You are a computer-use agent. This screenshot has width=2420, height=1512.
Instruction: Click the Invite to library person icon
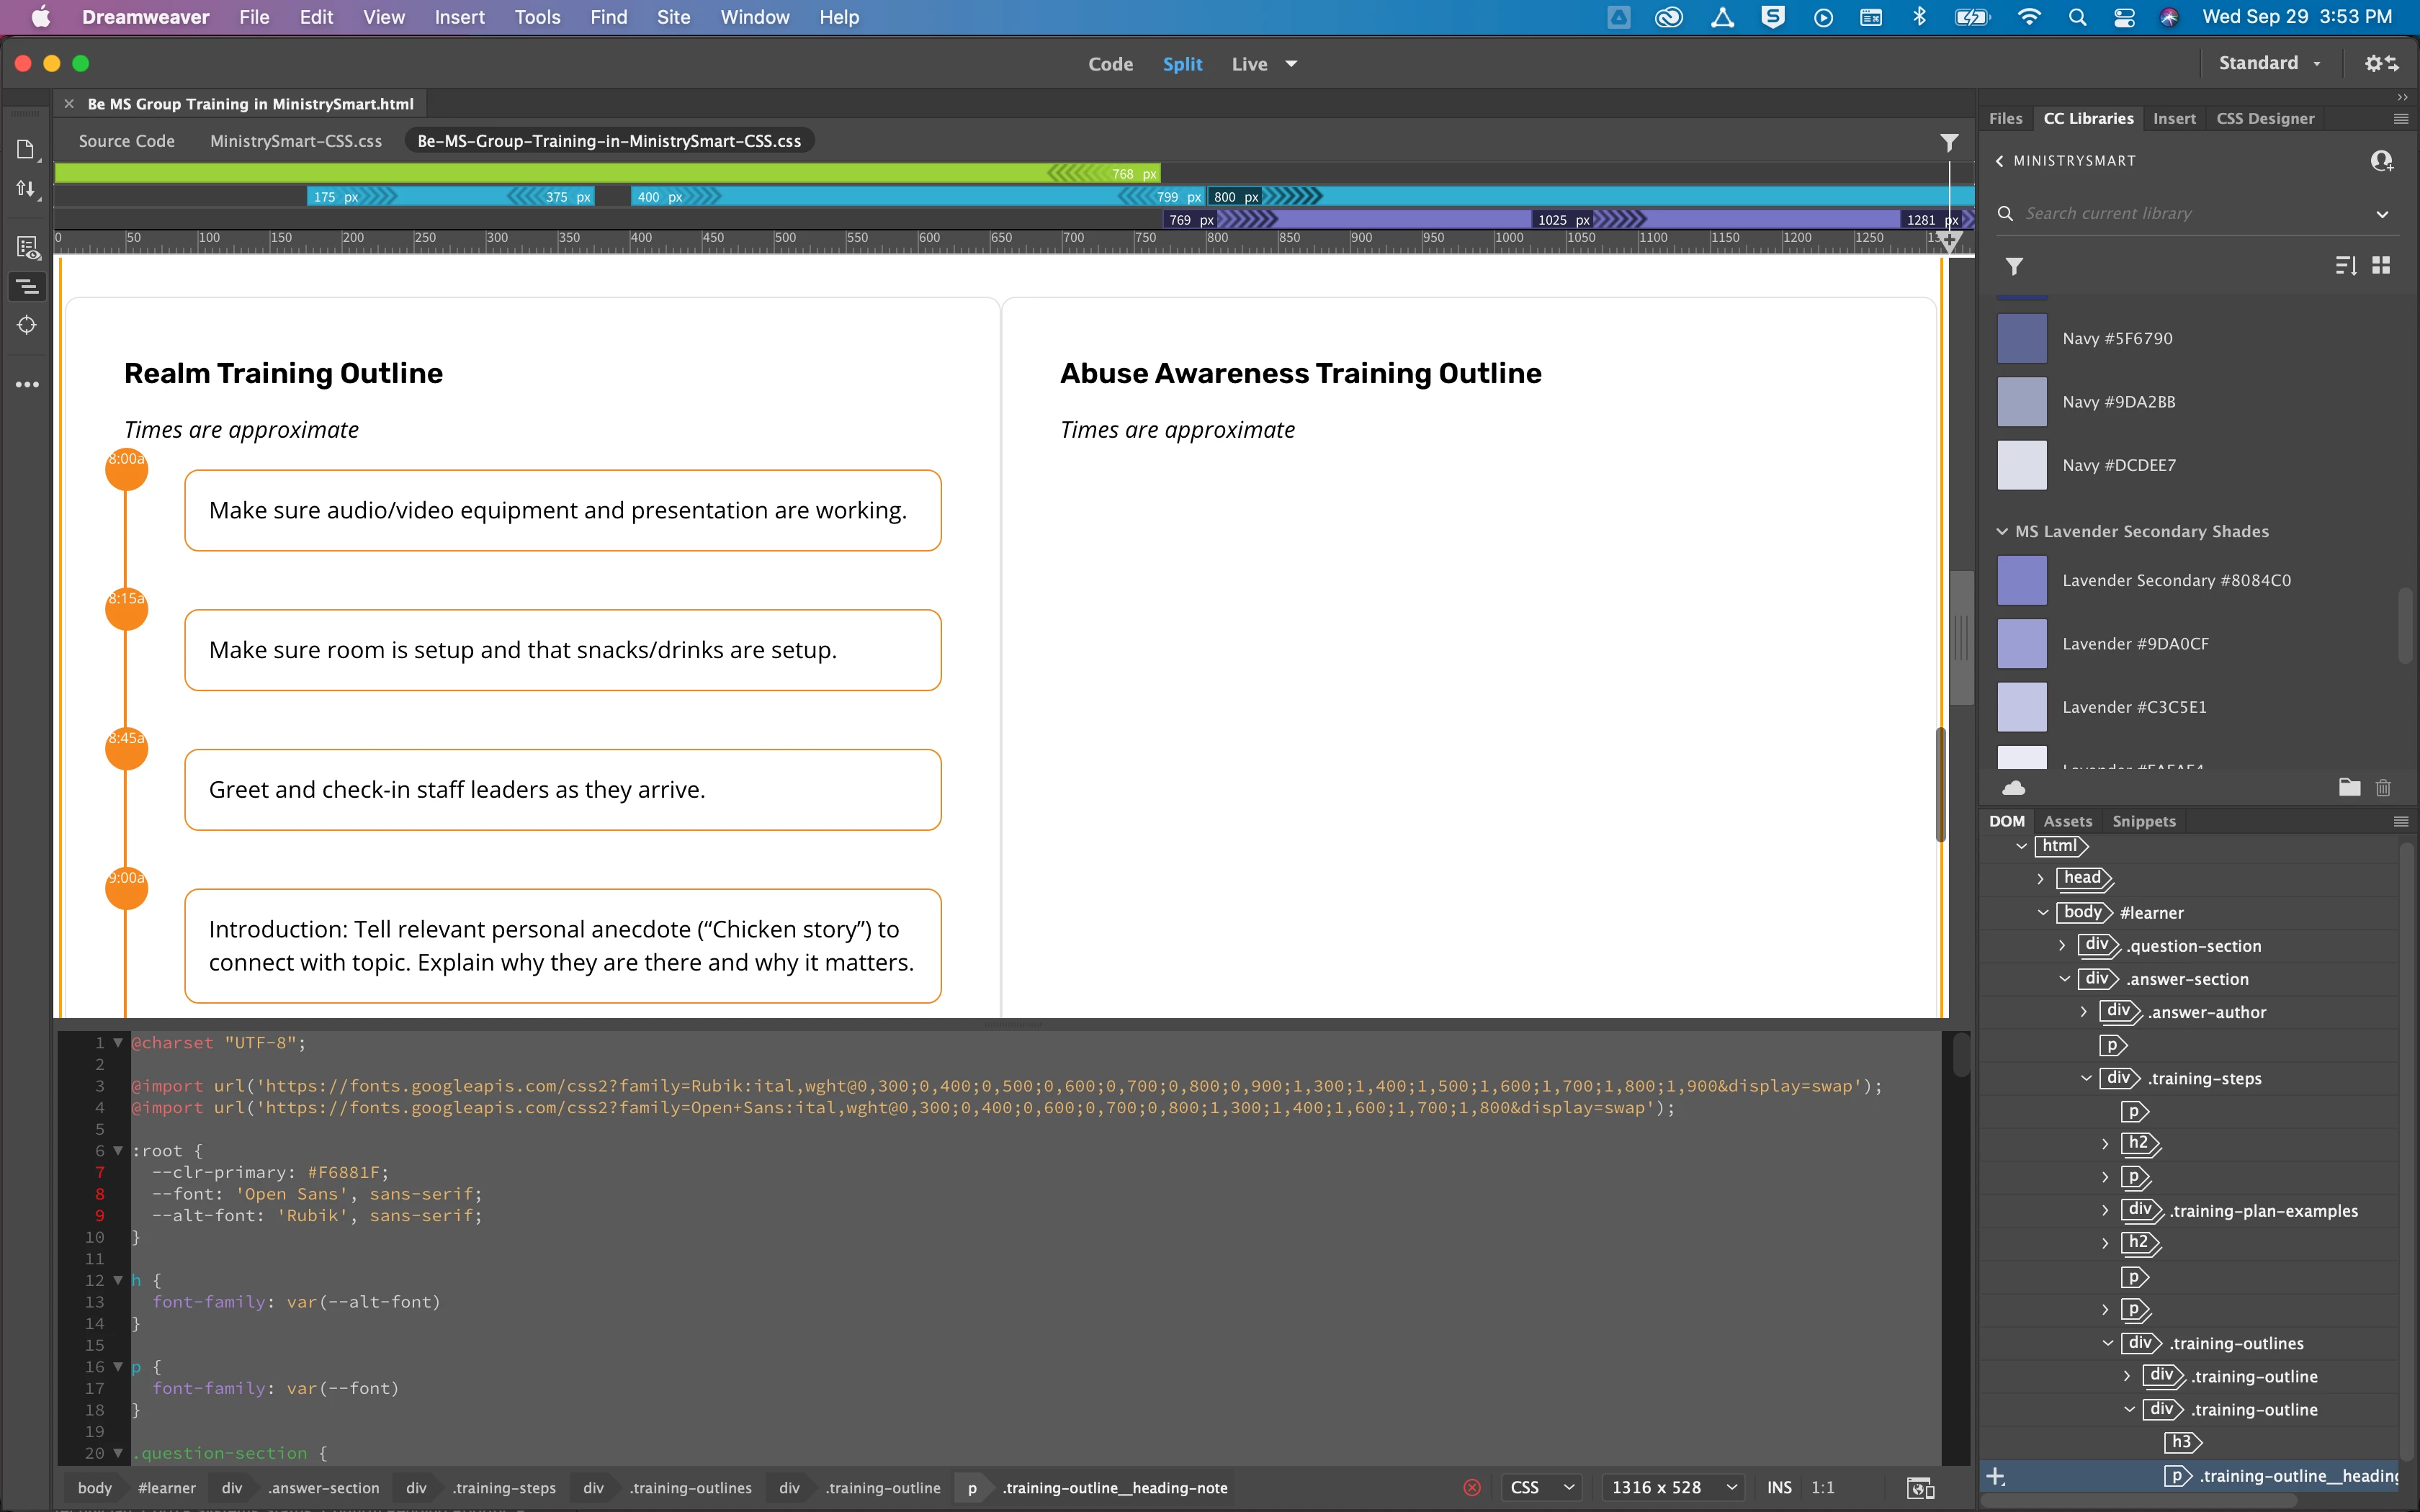2381,161
